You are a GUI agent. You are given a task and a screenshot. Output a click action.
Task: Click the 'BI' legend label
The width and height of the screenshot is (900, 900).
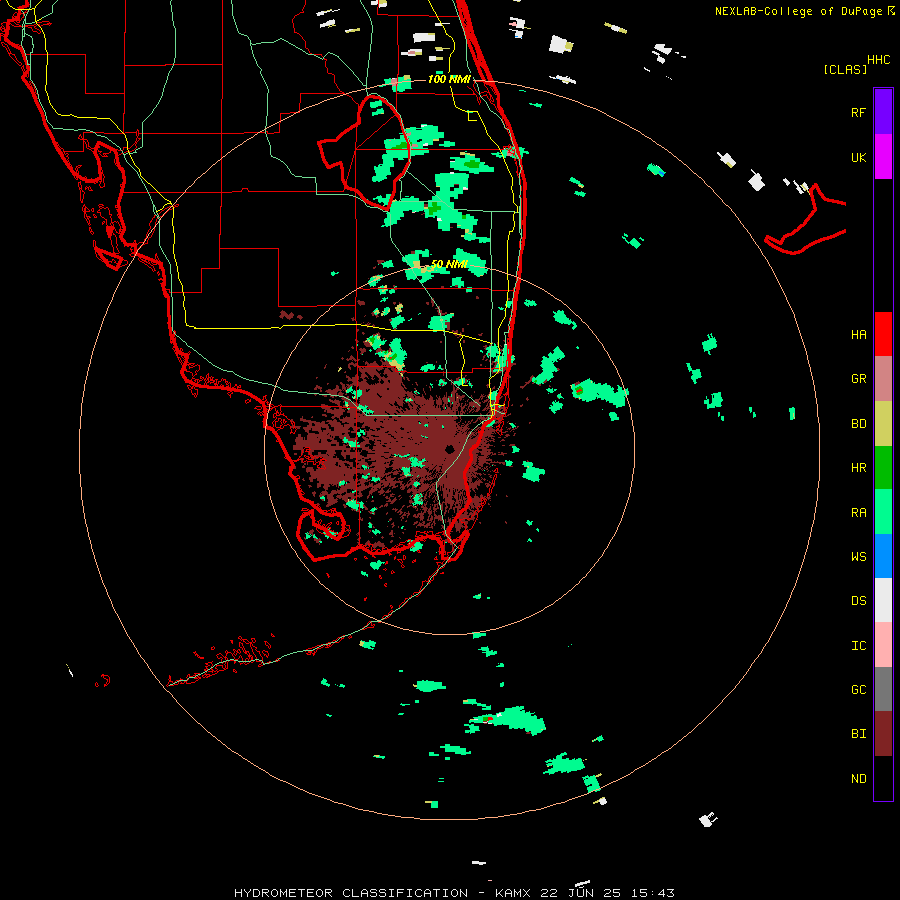[858, 734]
